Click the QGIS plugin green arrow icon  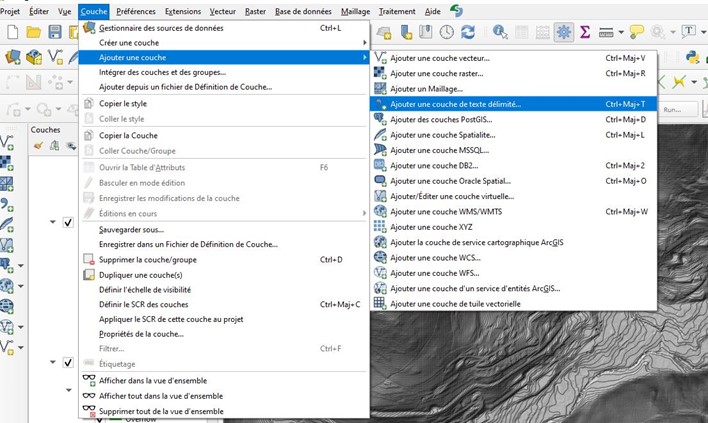[456, 11]
